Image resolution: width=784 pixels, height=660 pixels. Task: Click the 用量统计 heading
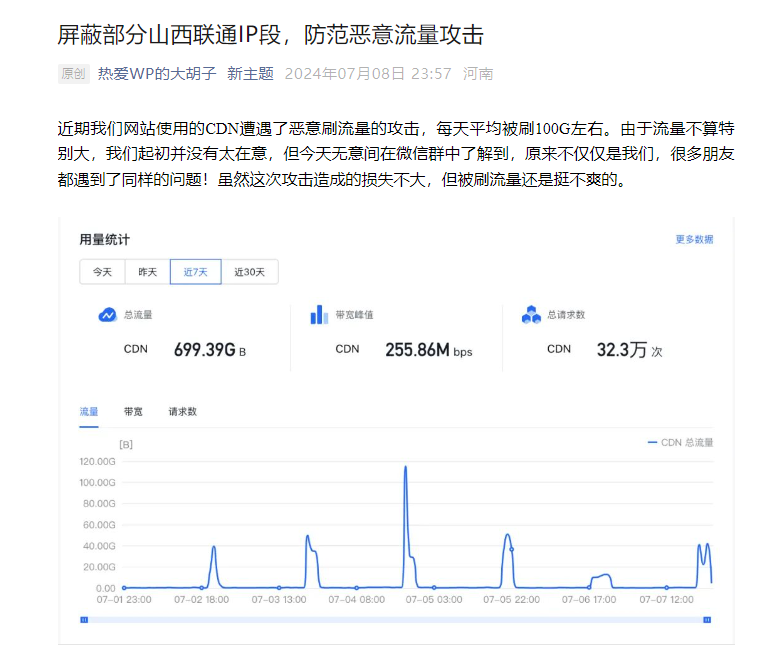pyautogui.click(x=104, y=240)
